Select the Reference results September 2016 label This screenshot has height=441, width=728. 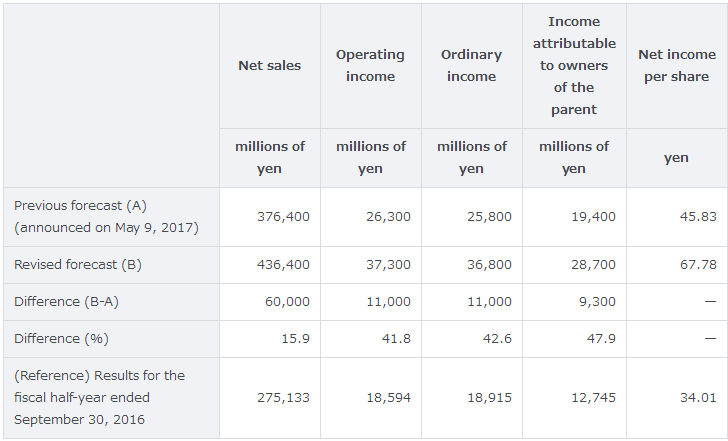(99, 397)
